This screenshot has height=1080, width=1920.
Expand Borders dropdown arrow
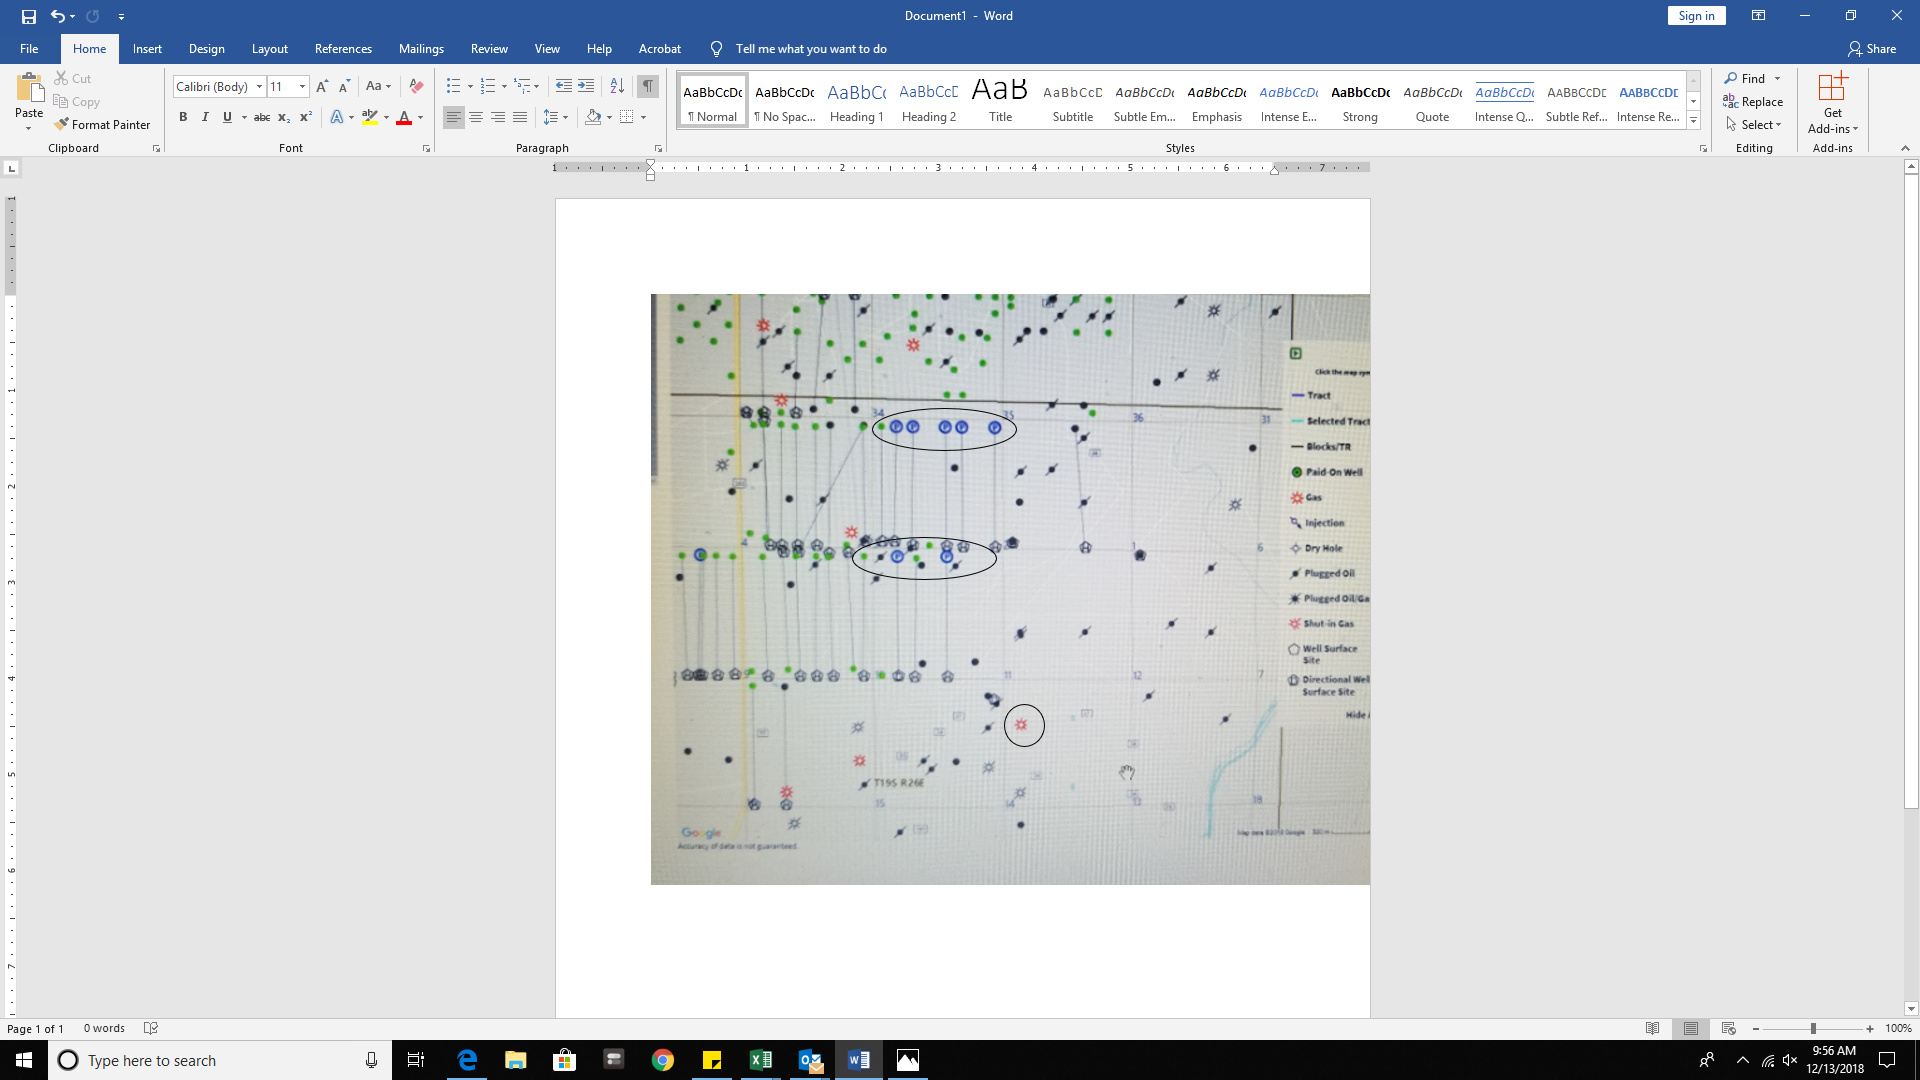click(643, 117)
